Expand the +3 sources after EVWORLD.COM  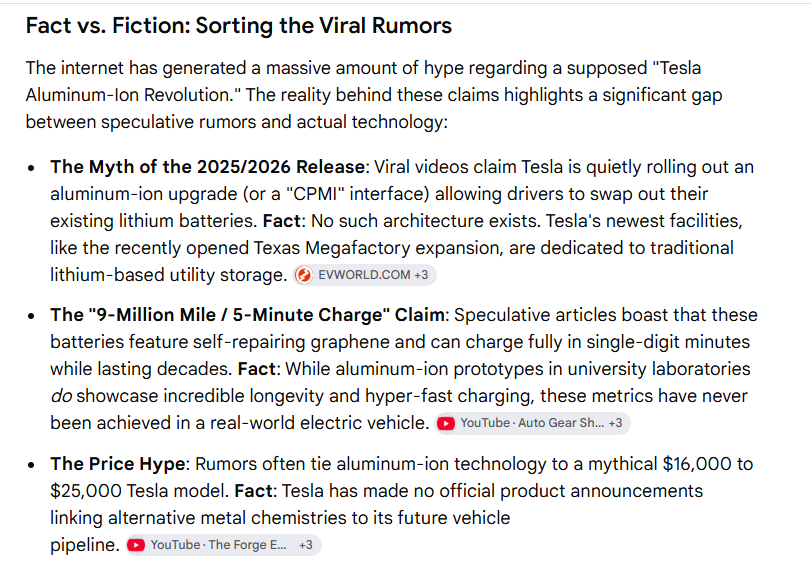click(x=421, y=275)
